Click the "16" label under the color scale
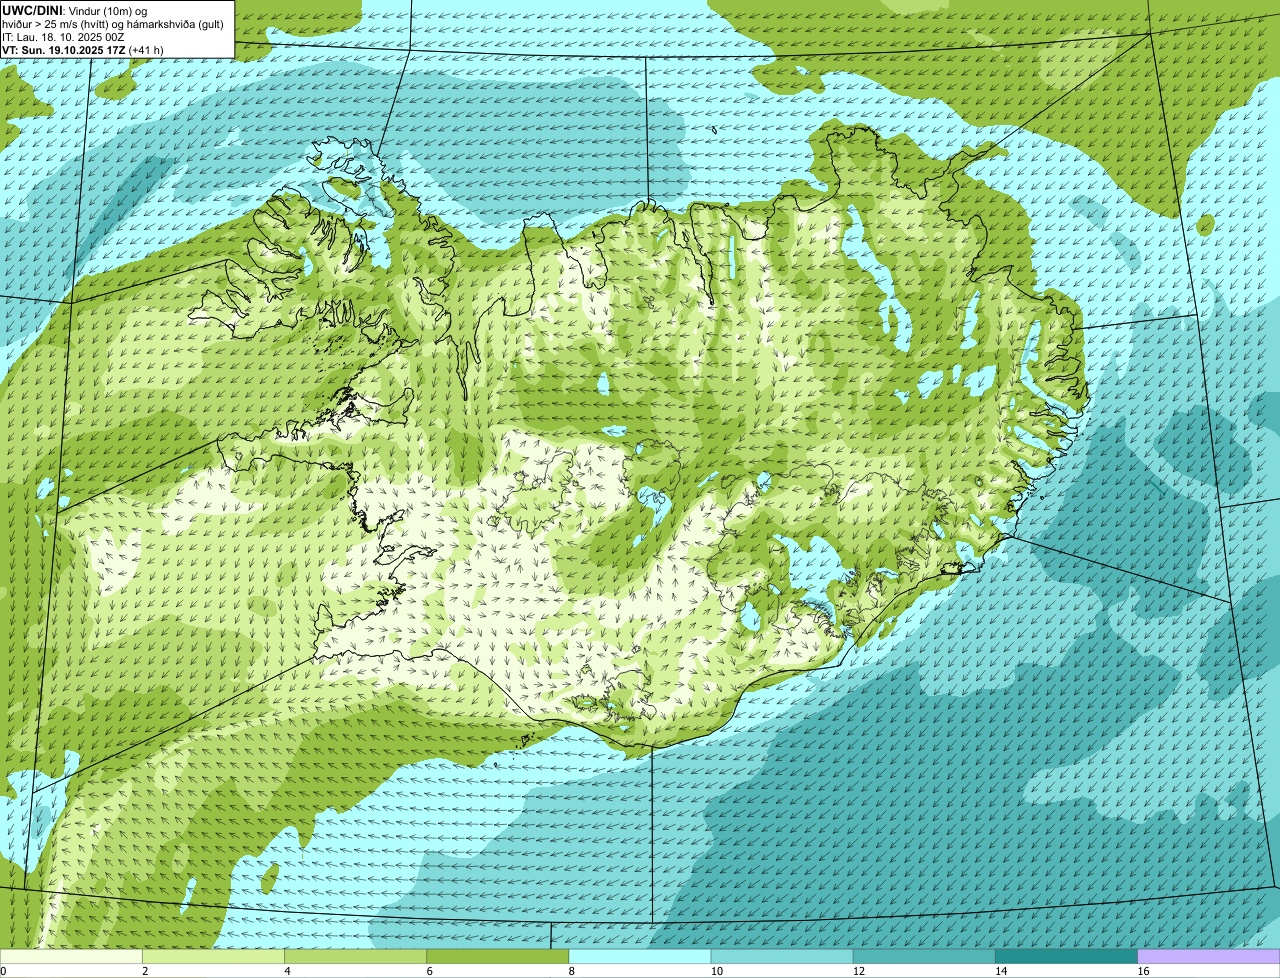 1143,971
